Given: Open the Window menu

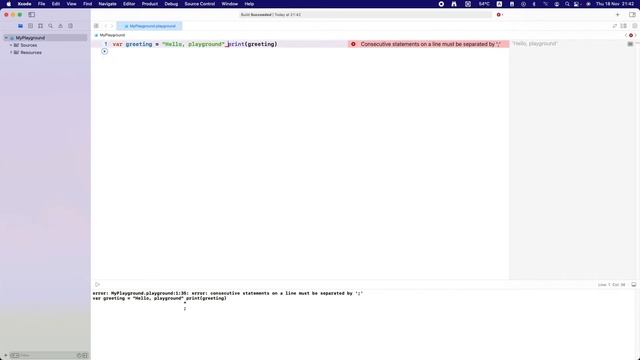Looking at the screenshot, I should pyautogui.click(x=230, y=4).
